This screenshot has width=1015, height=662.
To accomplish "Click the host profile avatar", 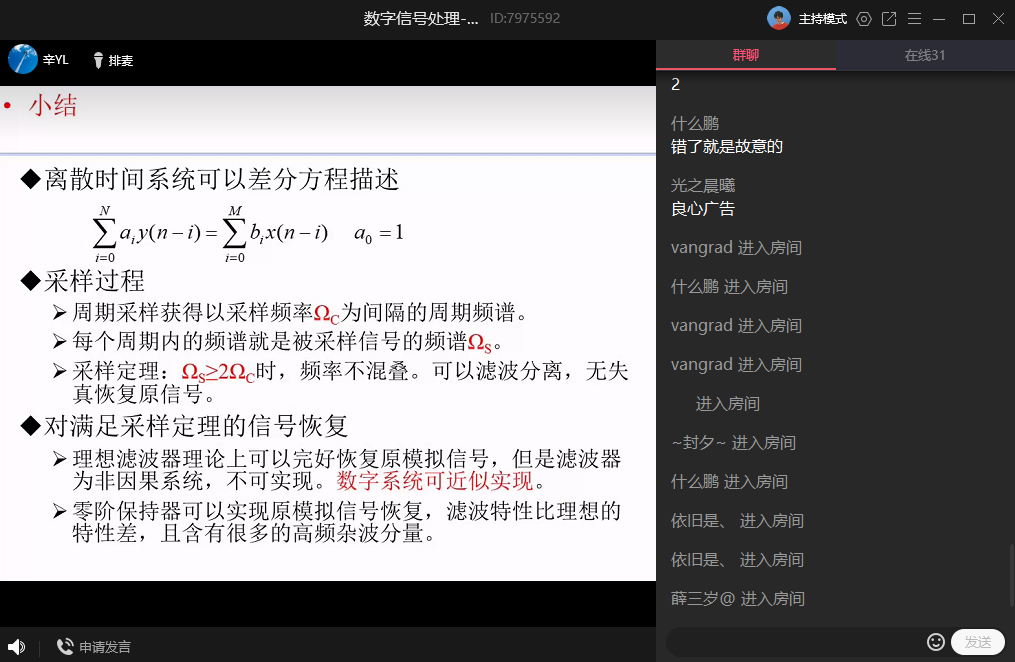I will pos(779,19).
